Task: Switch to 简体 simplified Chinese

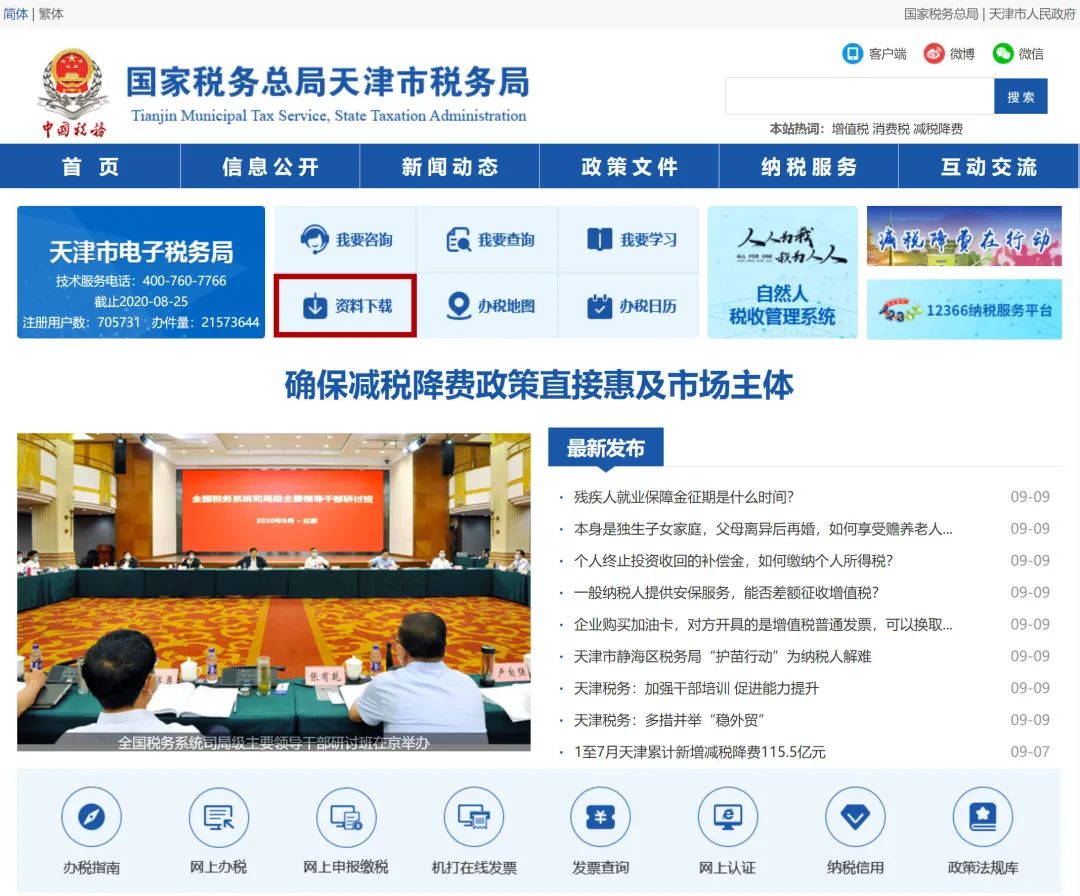Action: click(x=15, y=14)
